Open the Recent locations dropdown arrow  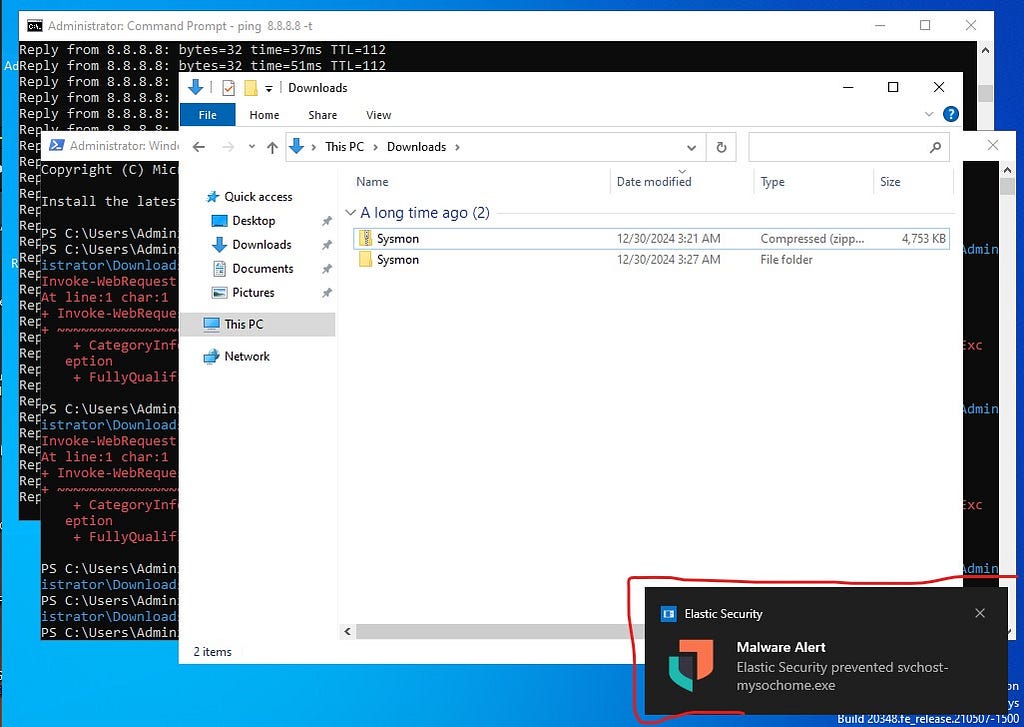click(x=251, y=147)
